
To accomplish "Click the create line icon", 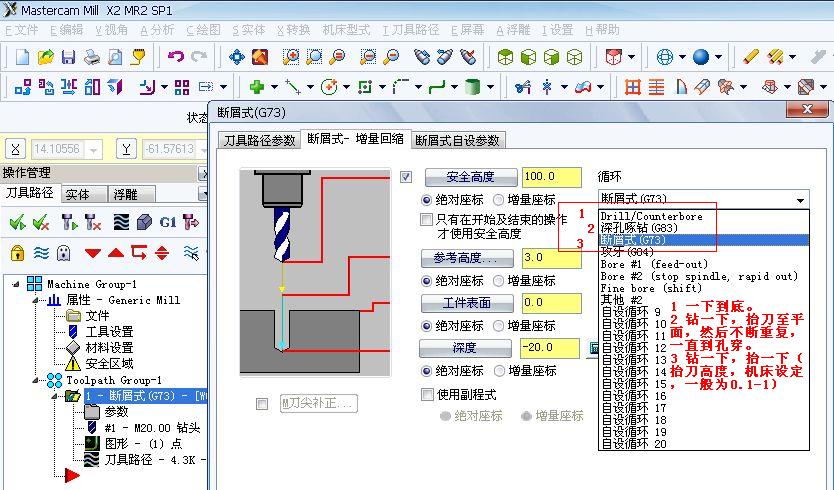I will [x=293, y=87].
